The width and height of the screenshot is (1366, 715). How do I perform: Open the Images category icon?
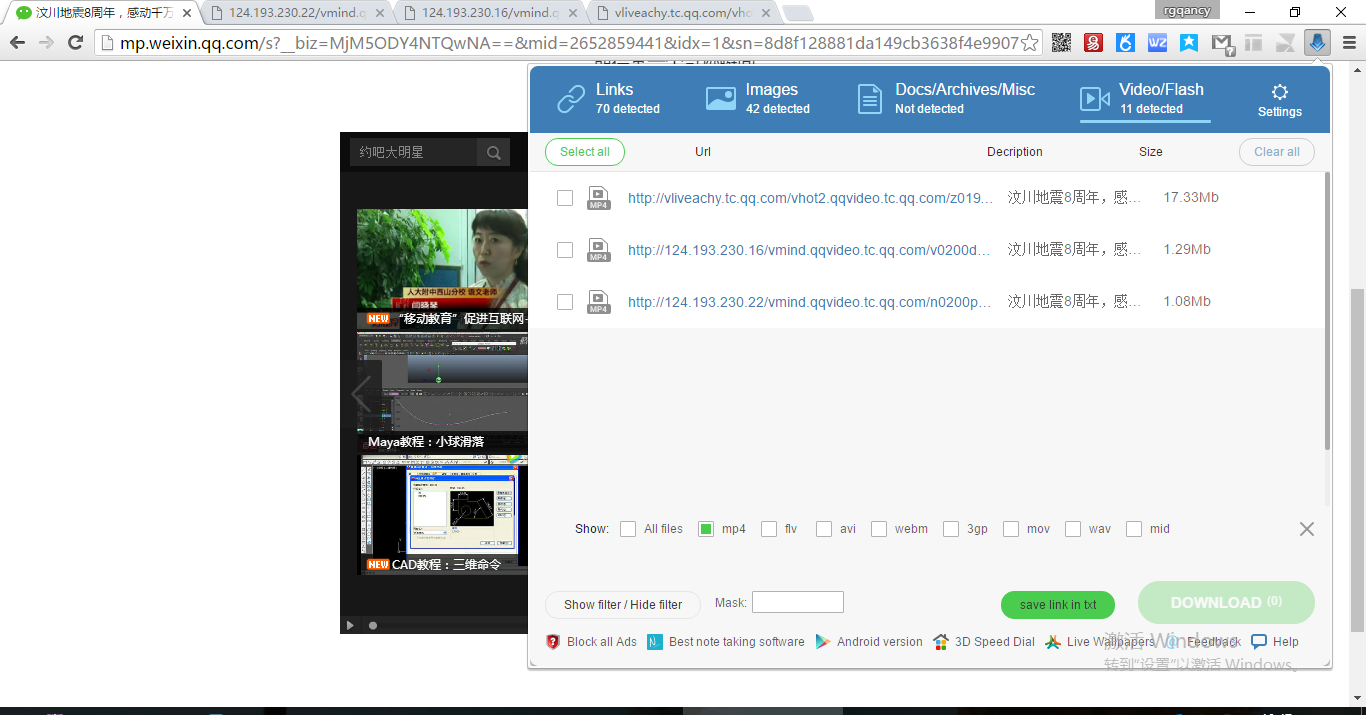pos(721,99)
